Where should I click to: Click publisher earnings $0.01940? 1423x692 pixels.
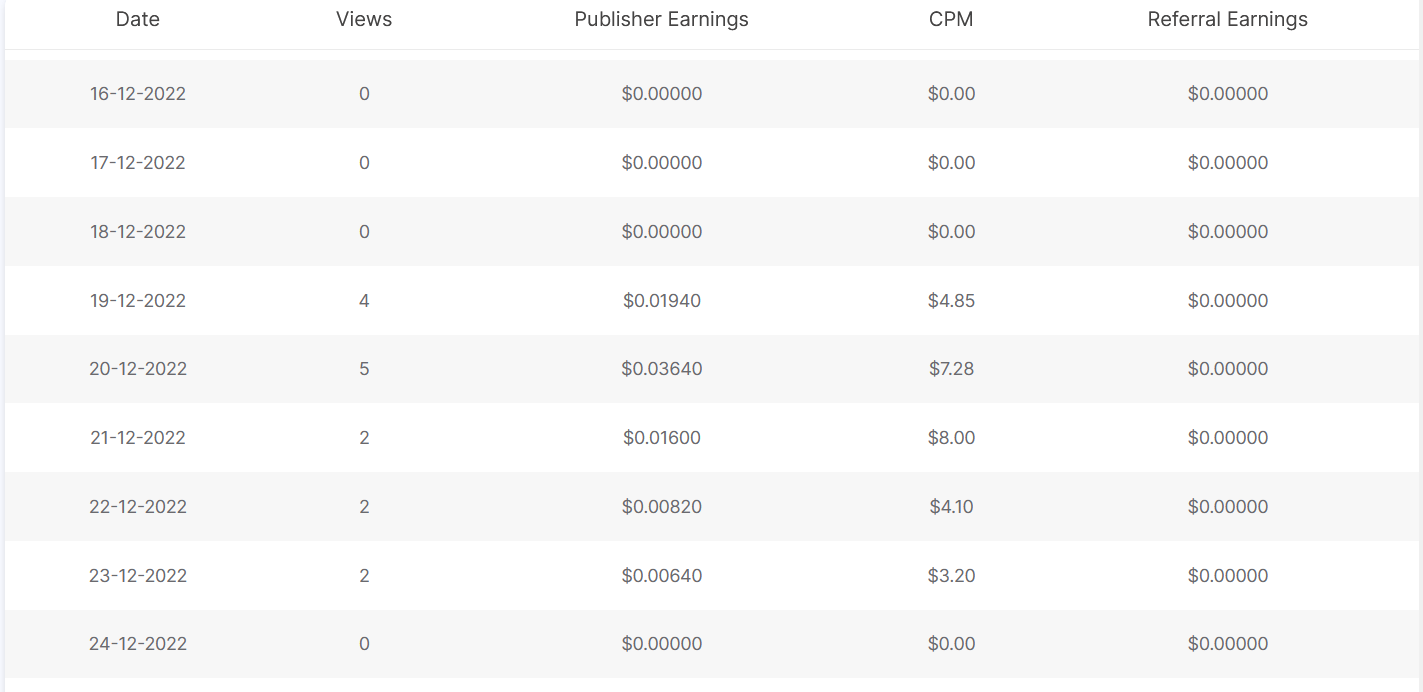pos(662,301)
